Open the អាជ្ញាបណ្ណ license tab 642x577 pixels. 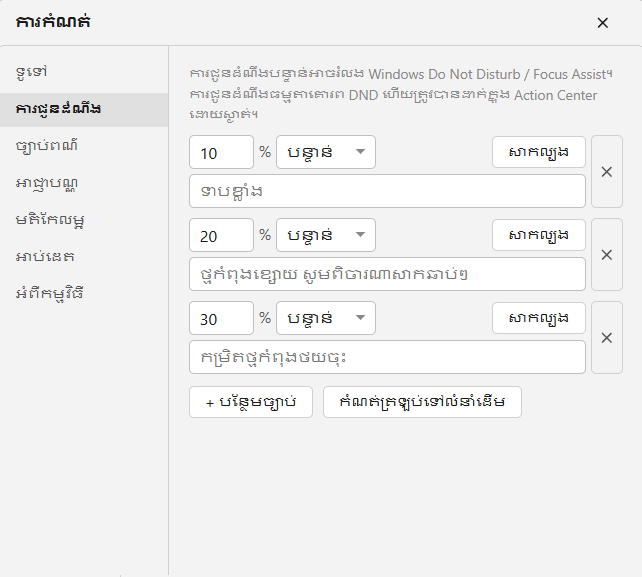84,183
